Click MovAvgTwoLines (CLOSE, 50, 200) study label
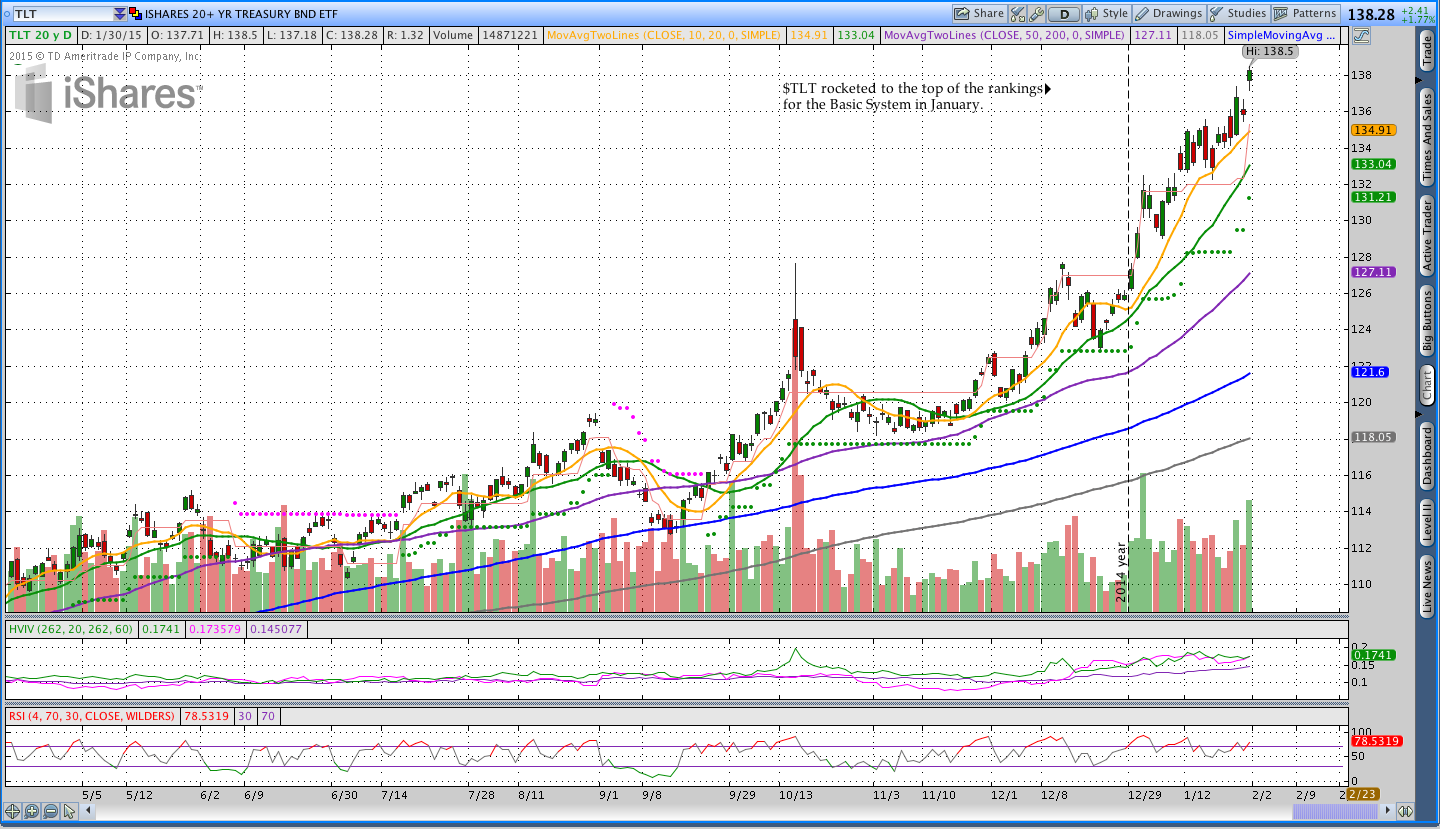Screen dimensions: 1440x829 click(x=1004, y=35)
